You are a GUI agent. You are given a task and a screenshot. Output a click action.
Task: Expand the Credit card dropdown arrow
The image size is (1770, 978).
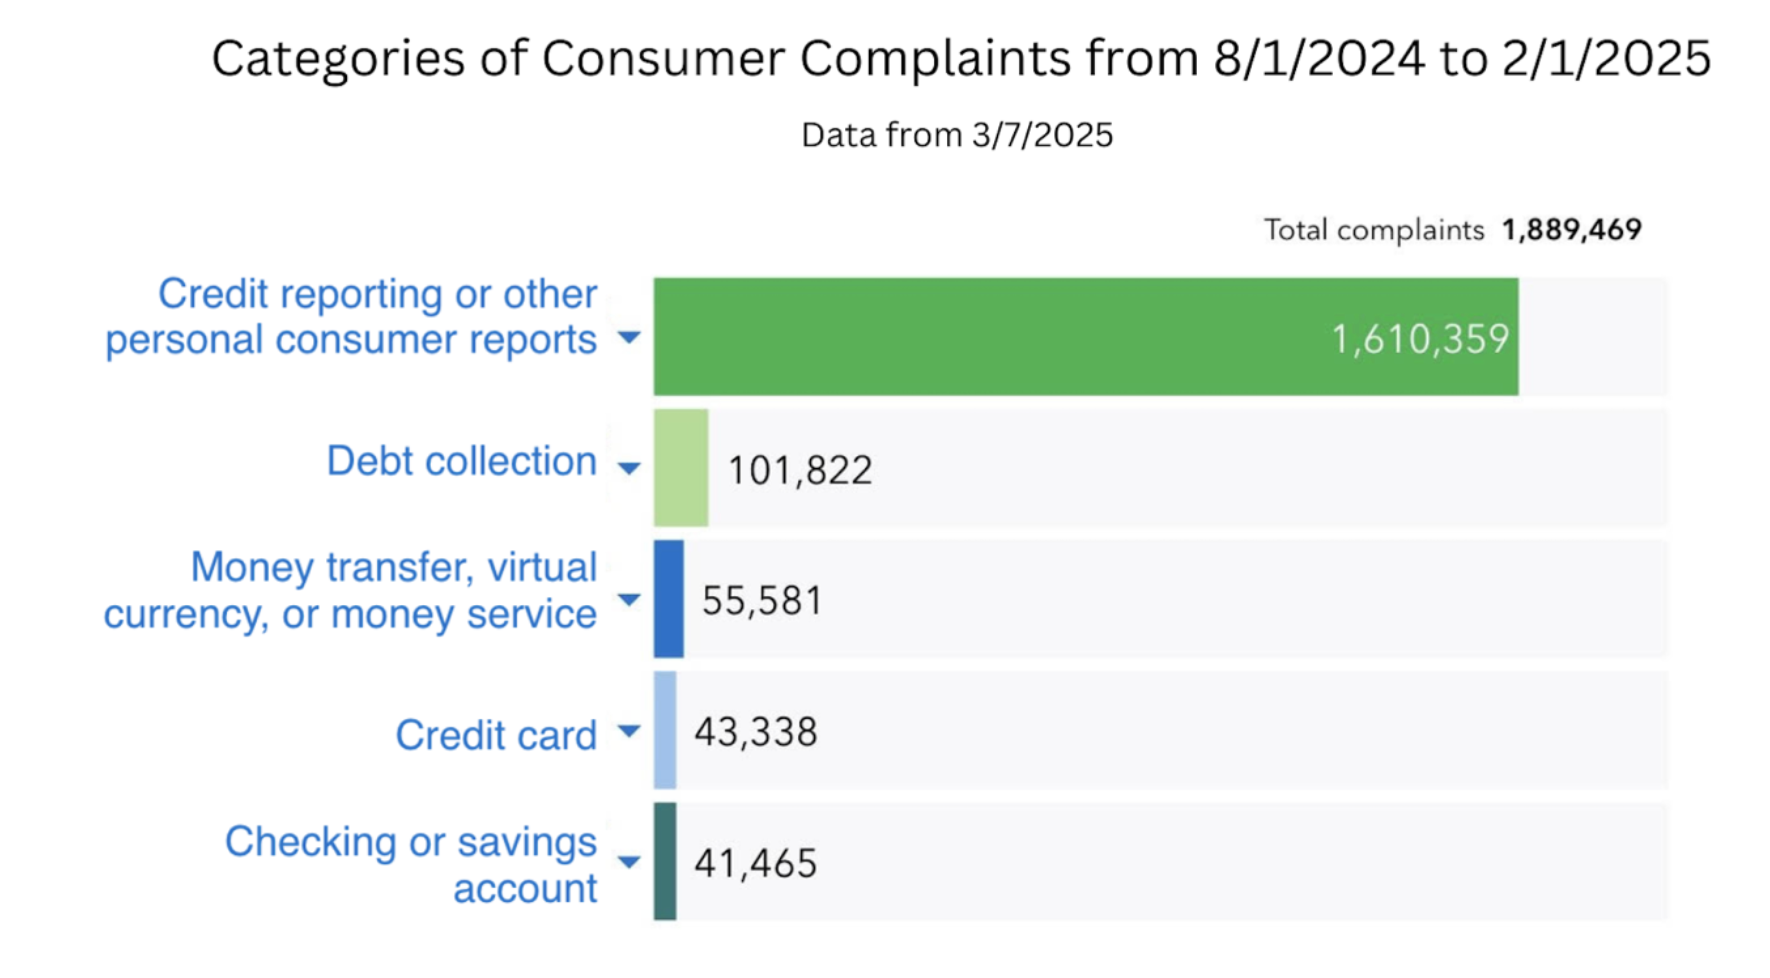[x=629, y=731]
